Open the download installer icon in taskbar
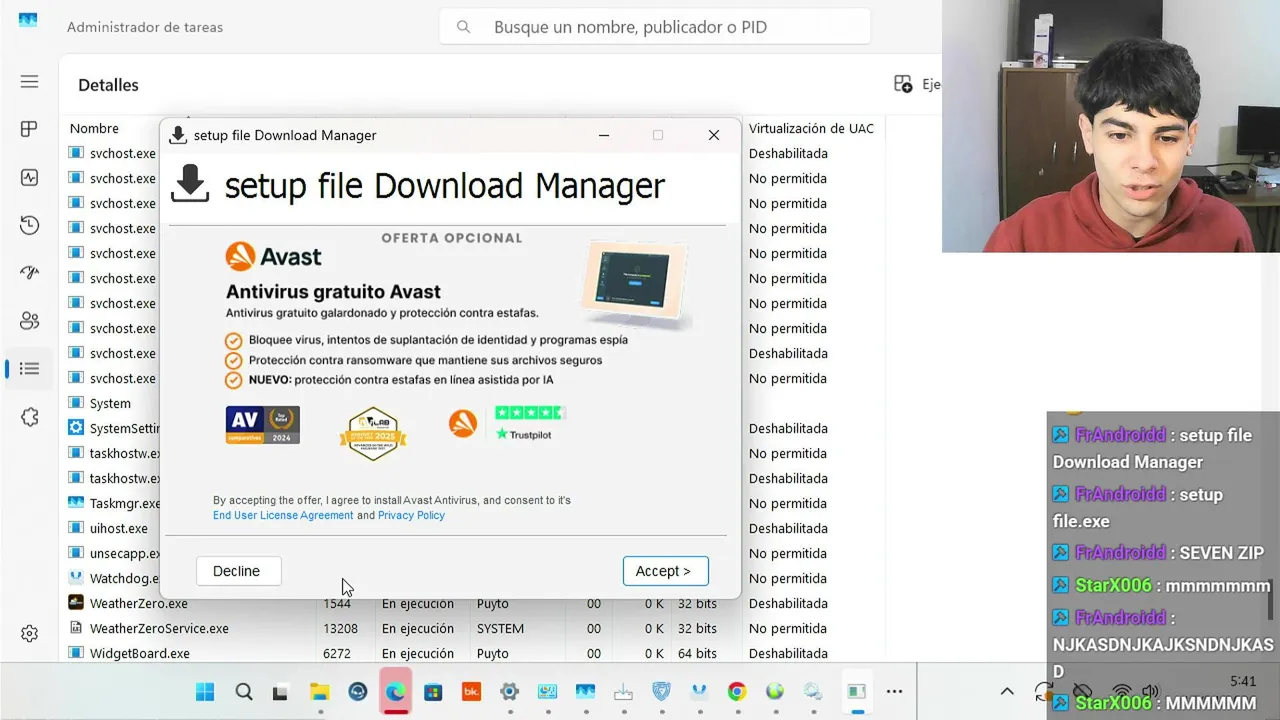 click(x=623, y=691)
